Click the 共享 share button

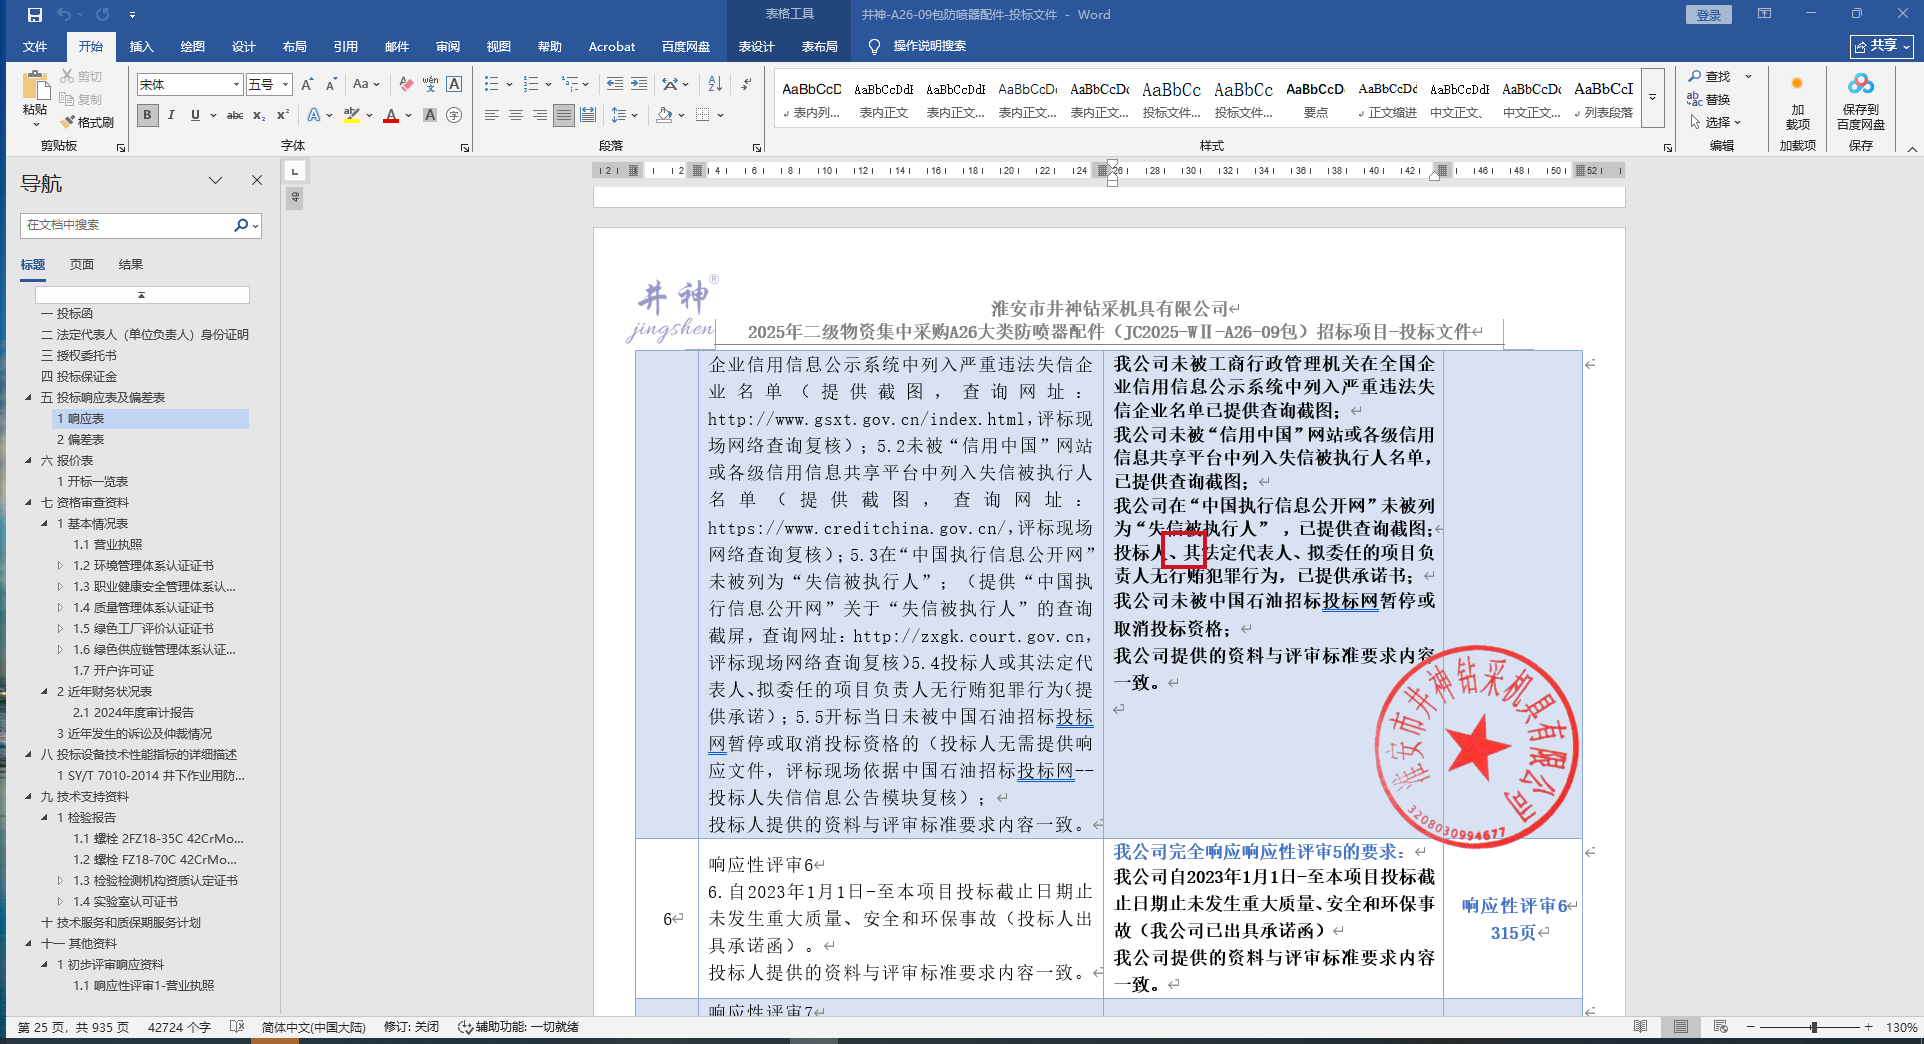(x=1880, y=46)
